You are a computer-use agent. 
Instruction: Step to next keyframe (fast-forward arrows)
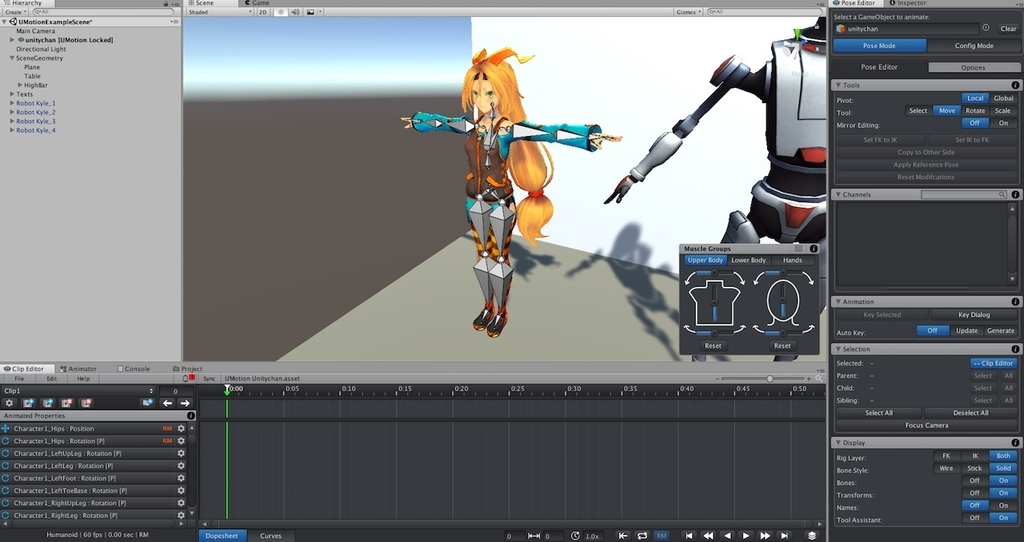pyautogui.click(x=765, y=535)
